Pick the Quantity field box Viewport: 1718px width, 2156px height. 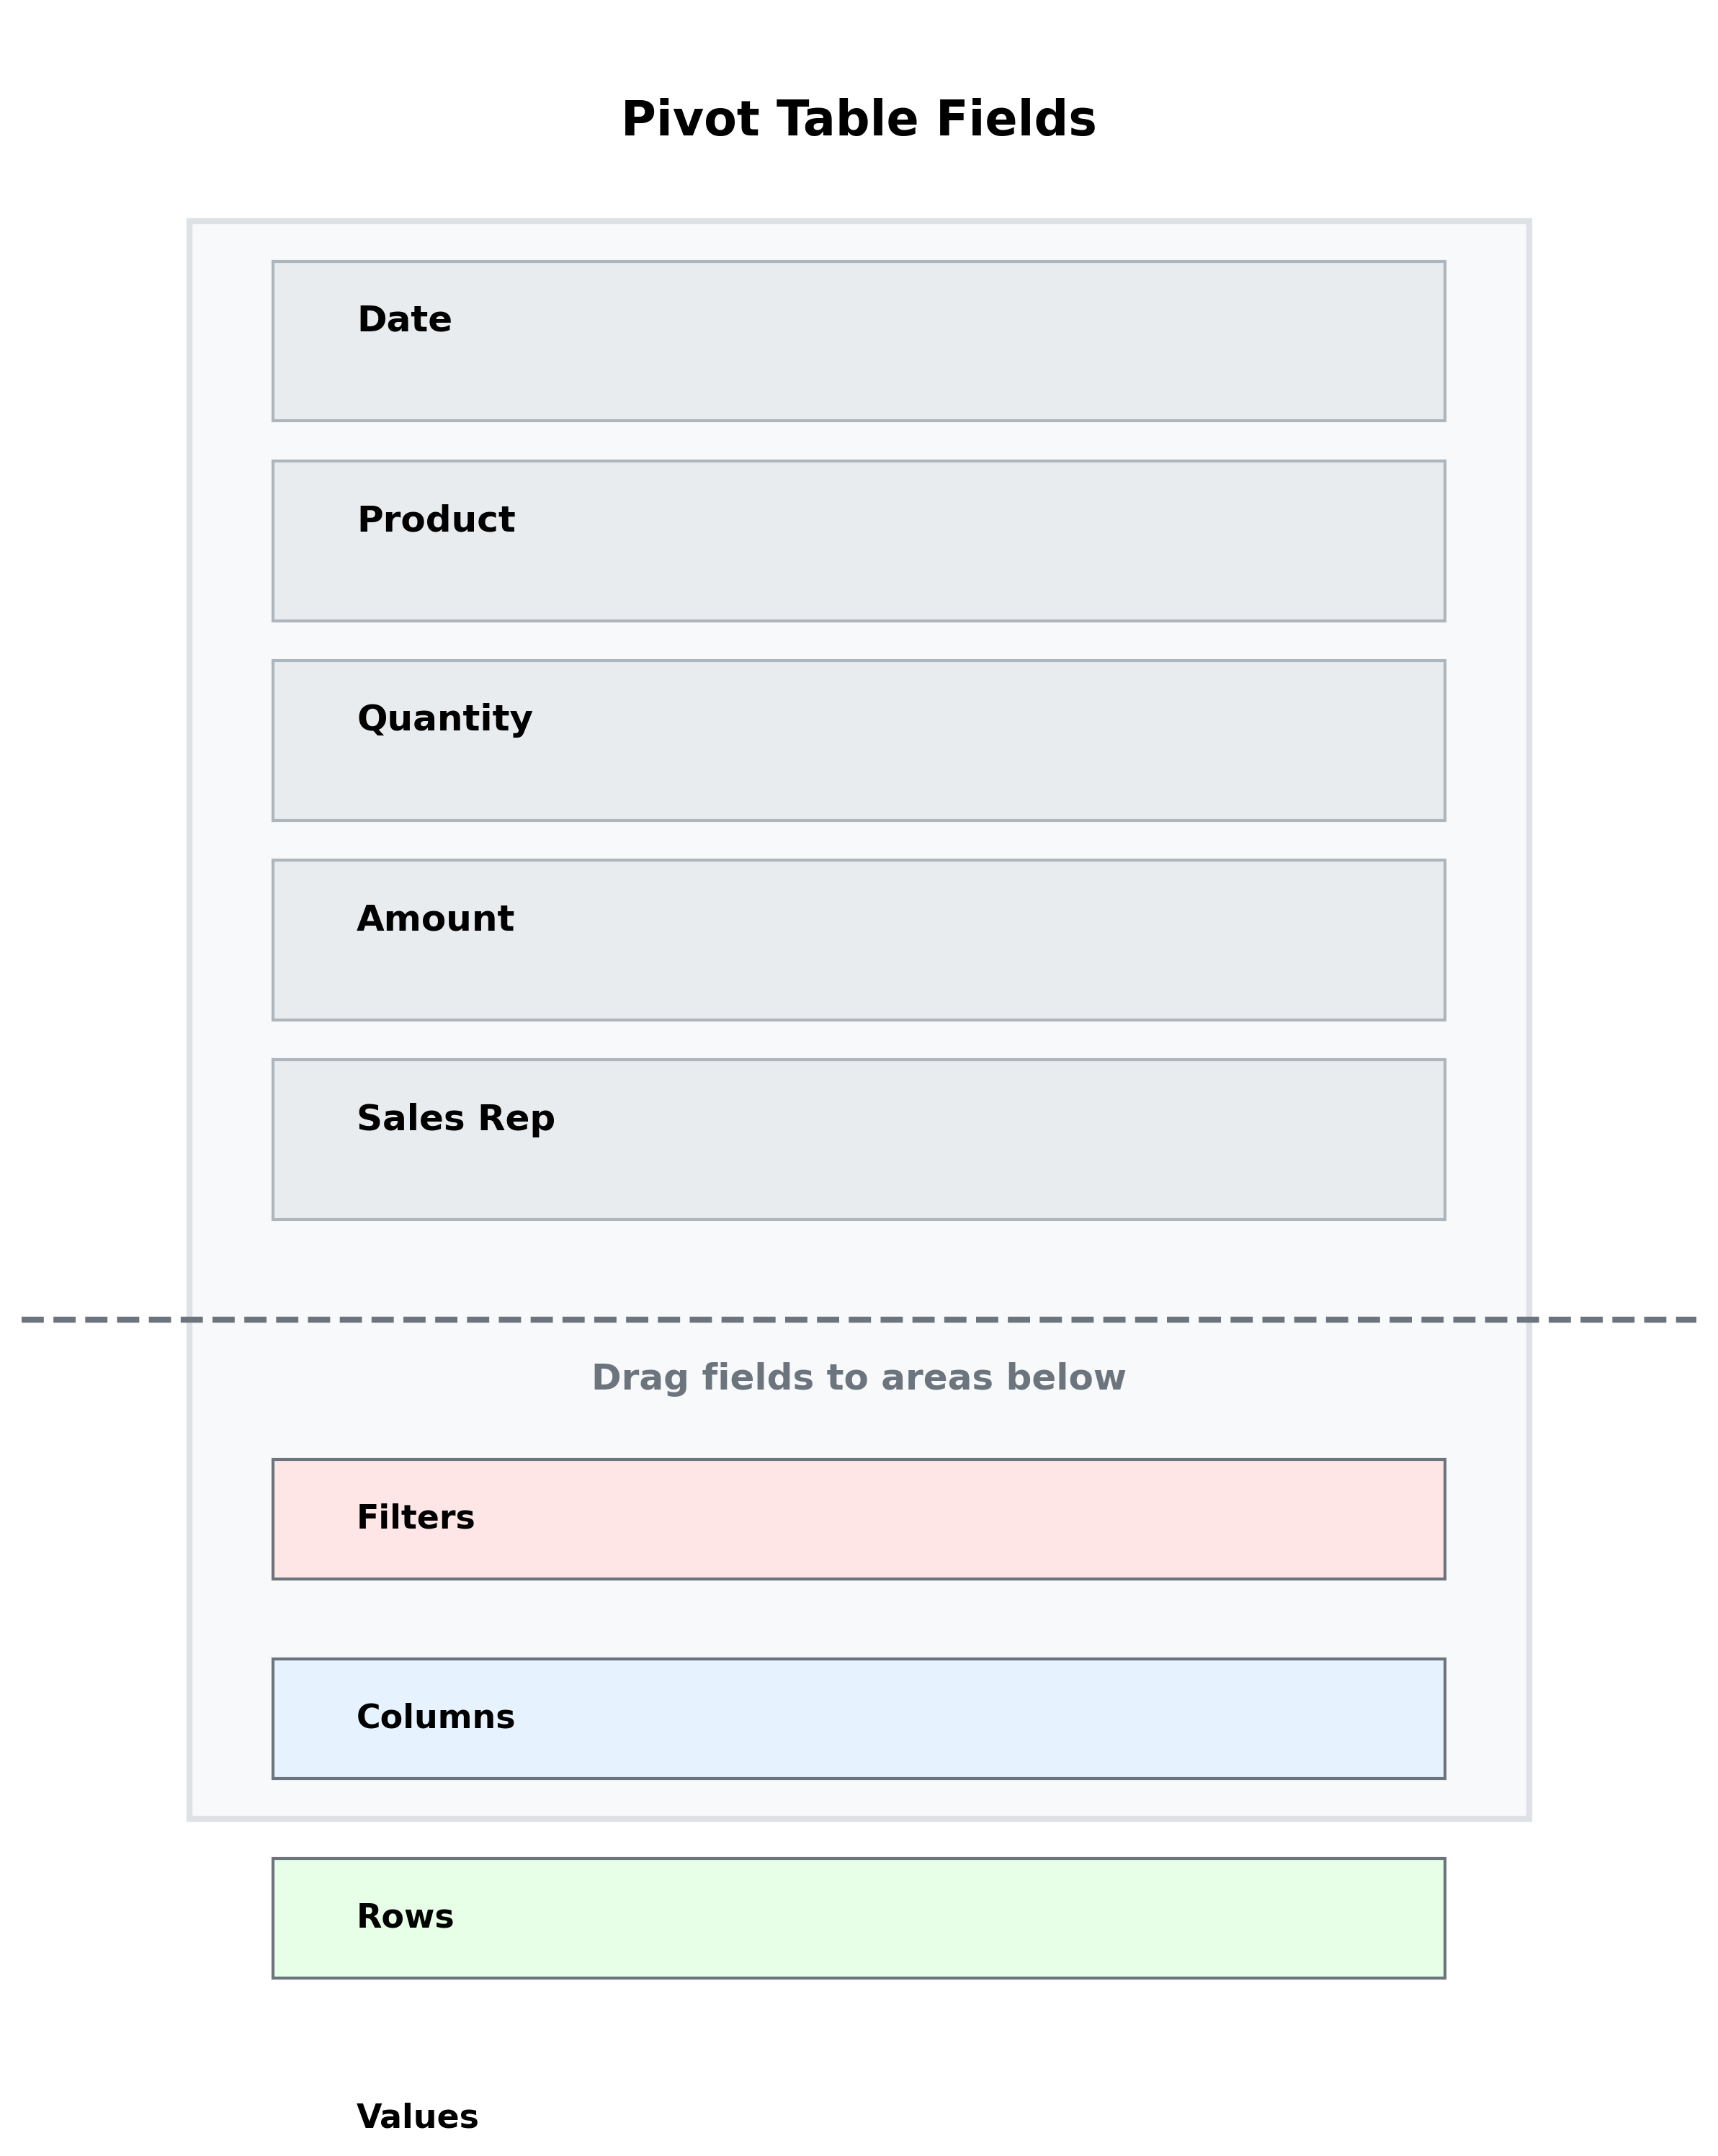pyautogui.click(x=858, y=740)
